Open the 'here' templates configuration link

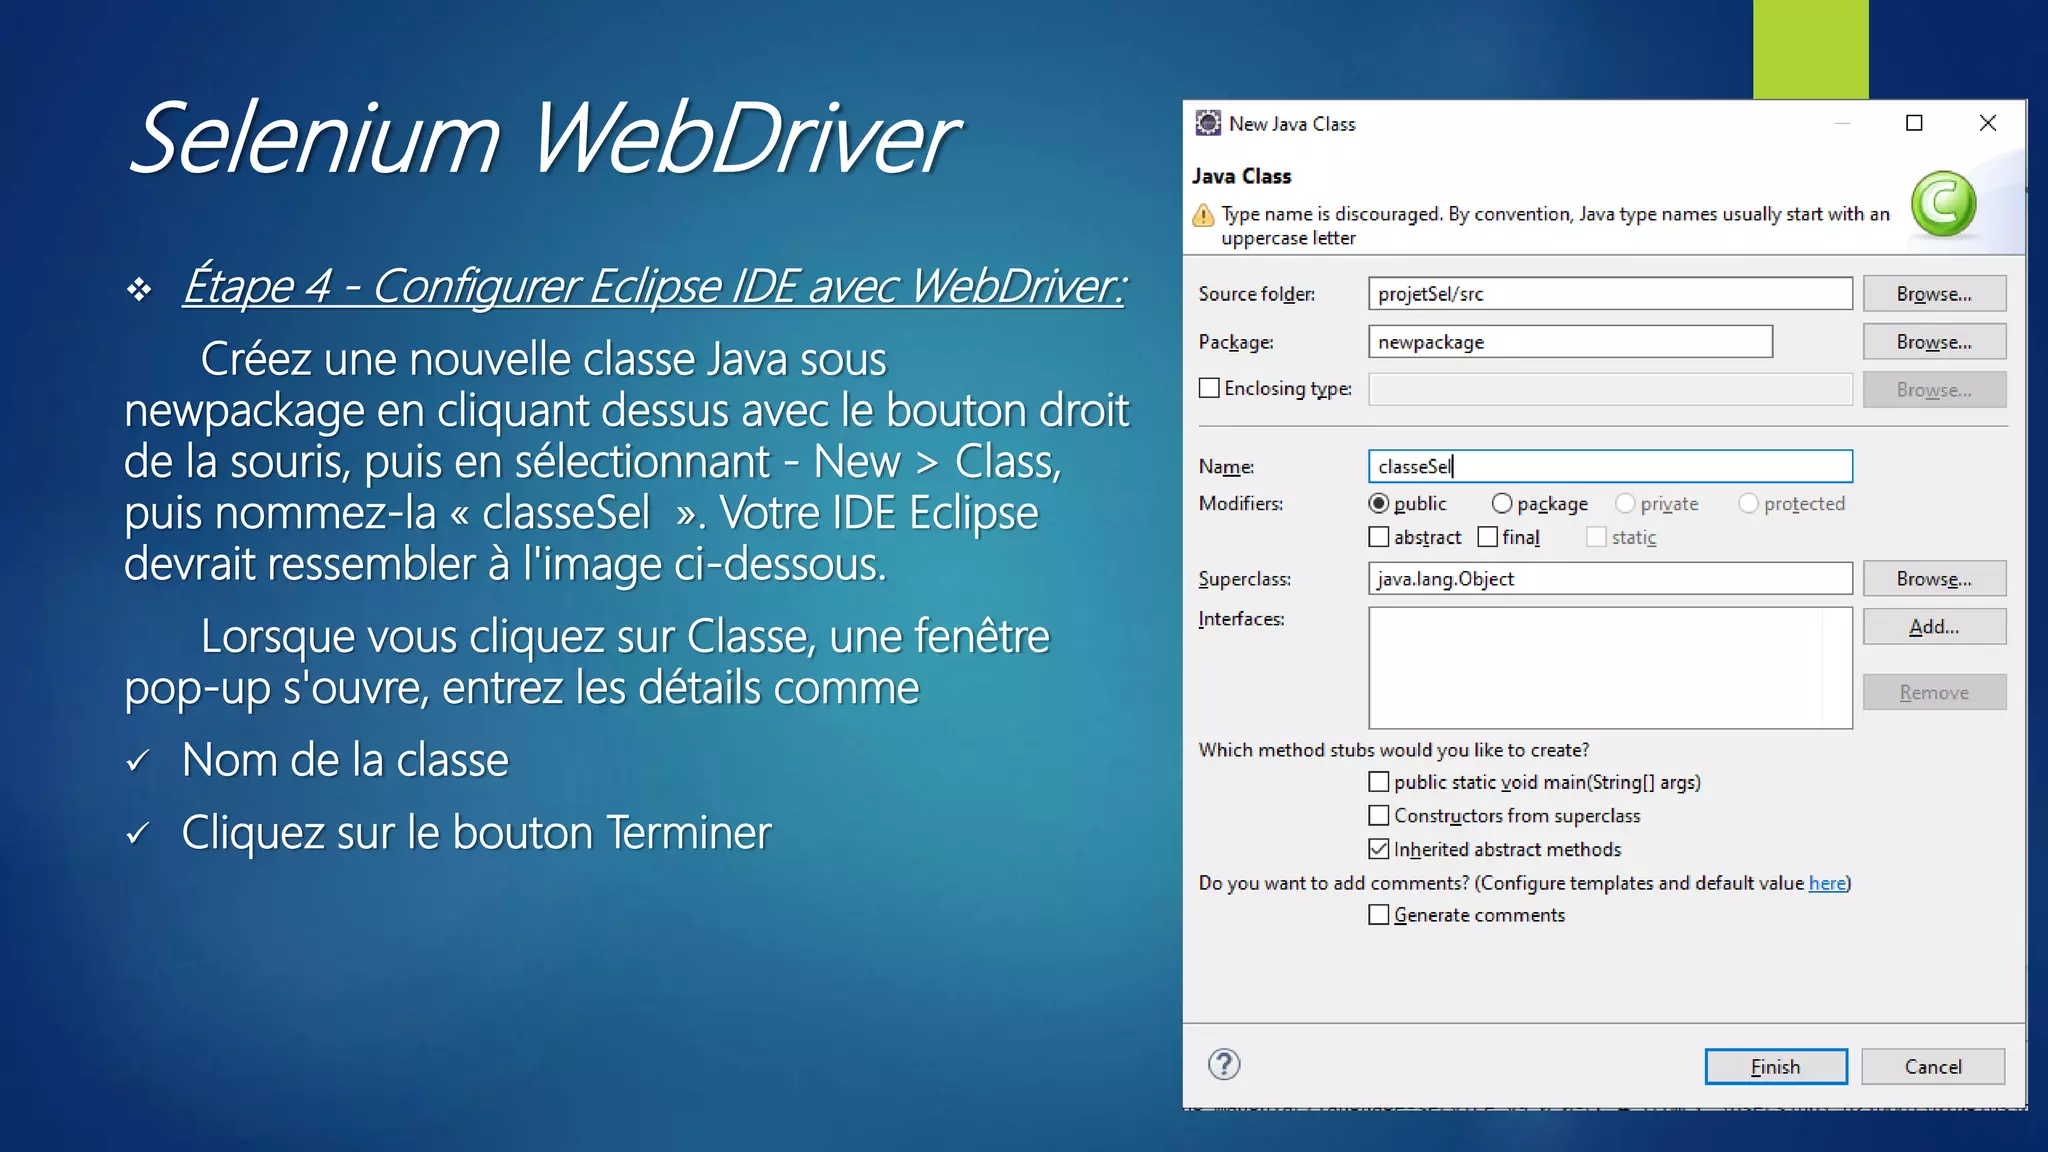(x=1827, y=883)
